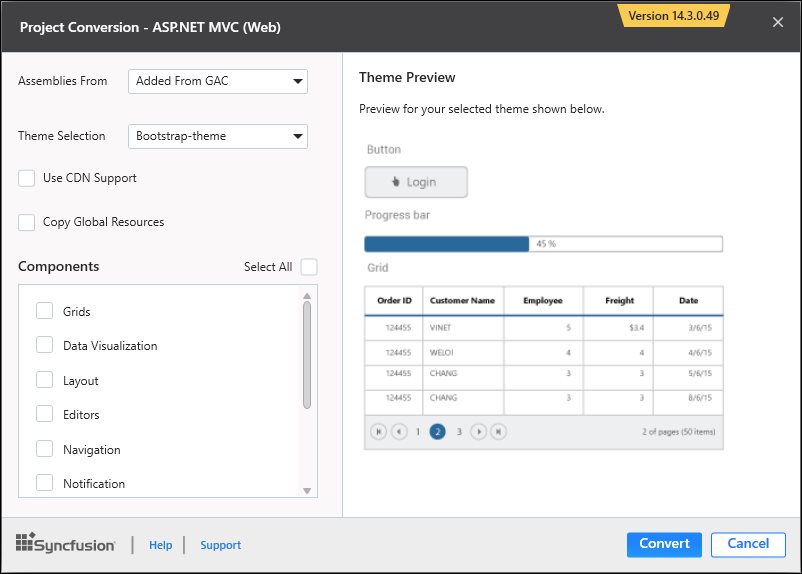Enable Use CDN Support checkbox
This screenshot has height=574, width=802.
click(27, 178)
